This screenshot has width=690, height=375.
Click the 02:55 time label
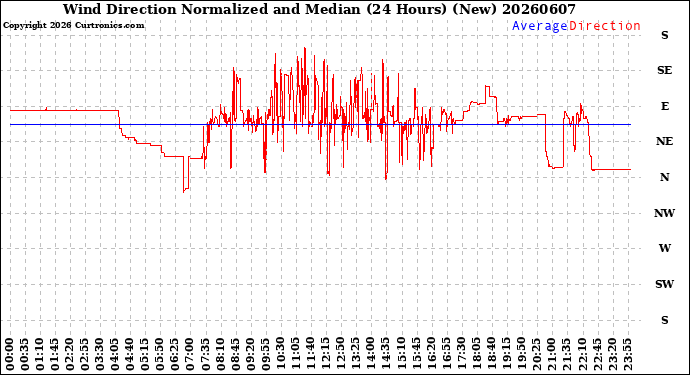[x=85, y=354]
